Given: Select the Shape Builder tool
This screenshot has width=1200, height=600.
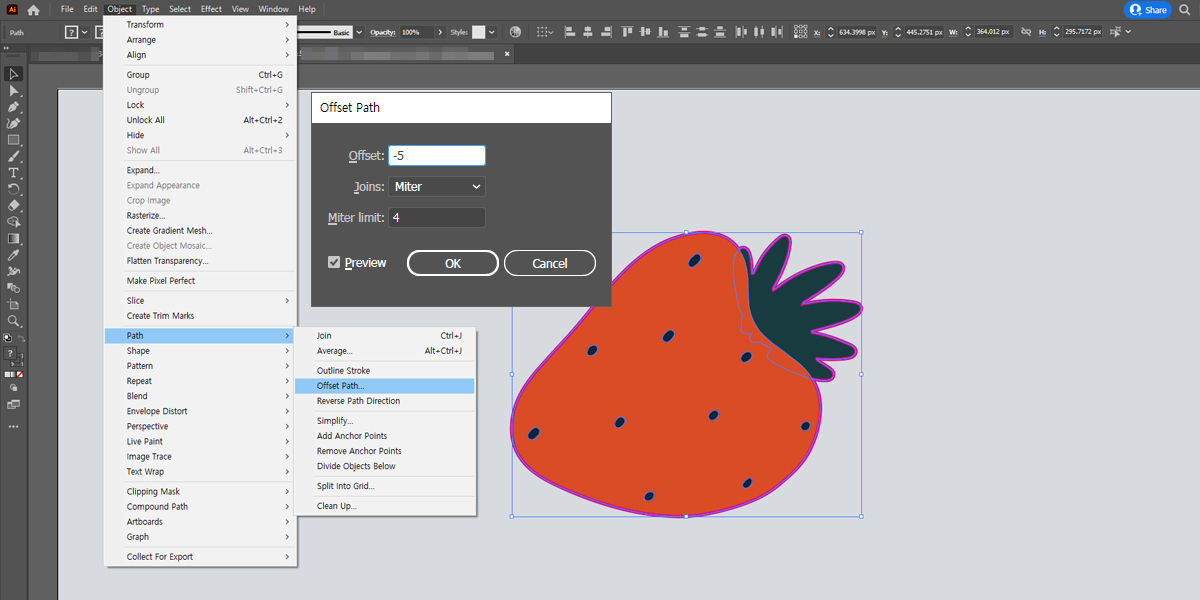Looking at the screenshot, I should point(14,221).
